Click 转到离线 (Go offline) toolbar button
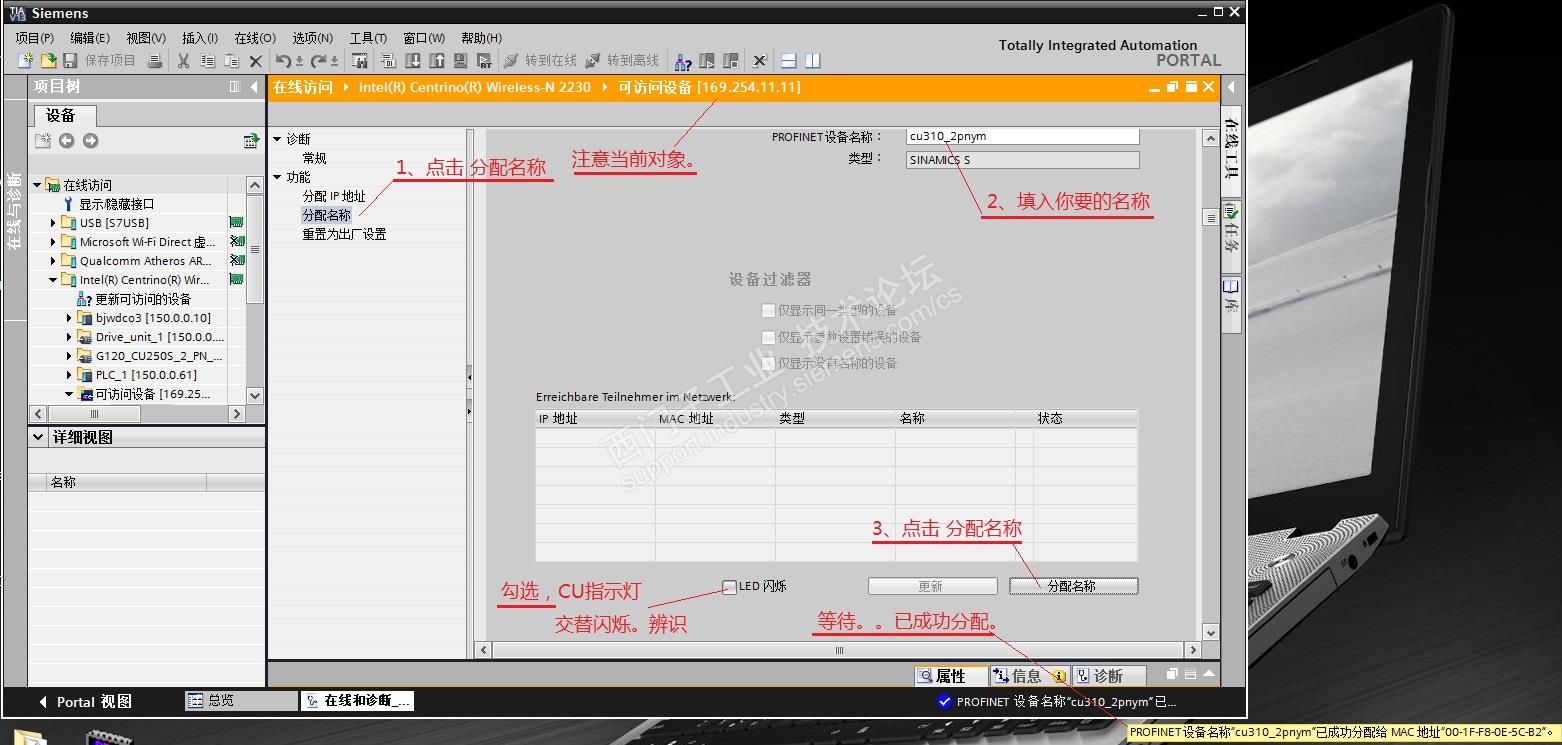This screenshot has width=1562, height=745. tap(622, 61)
